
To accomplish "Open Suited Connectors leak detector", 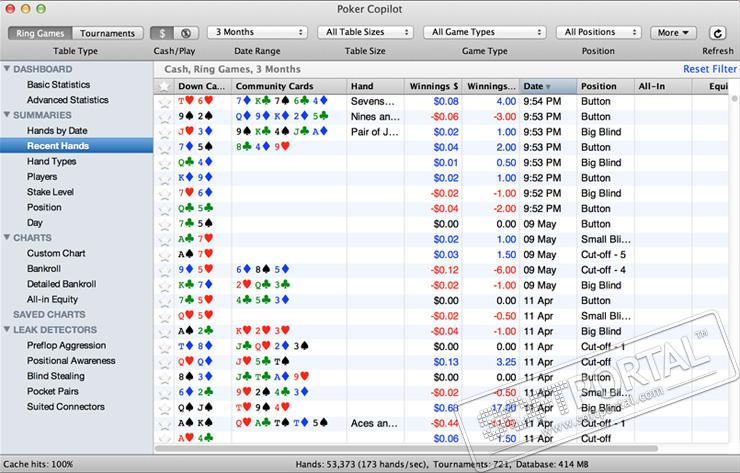I will (66, 406).
